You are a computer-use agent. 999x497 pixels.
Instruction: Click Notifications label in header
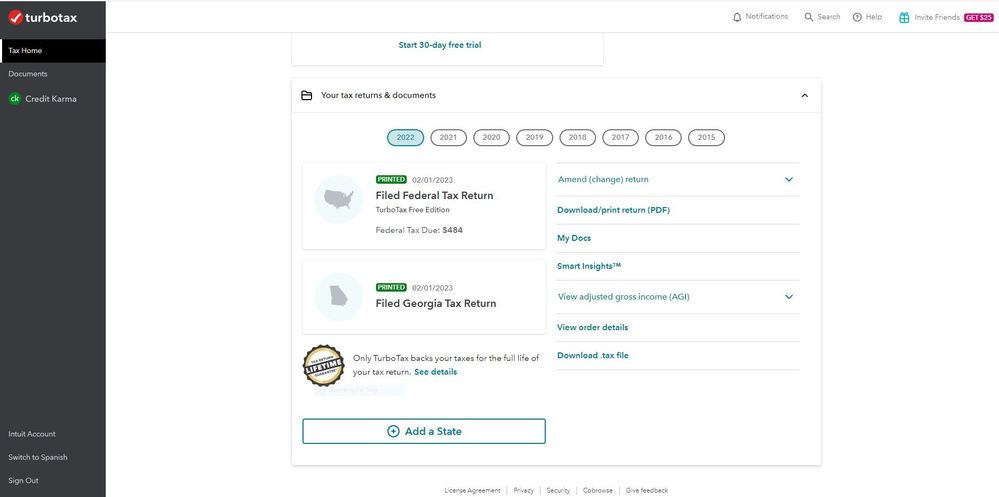coord(766,17)
